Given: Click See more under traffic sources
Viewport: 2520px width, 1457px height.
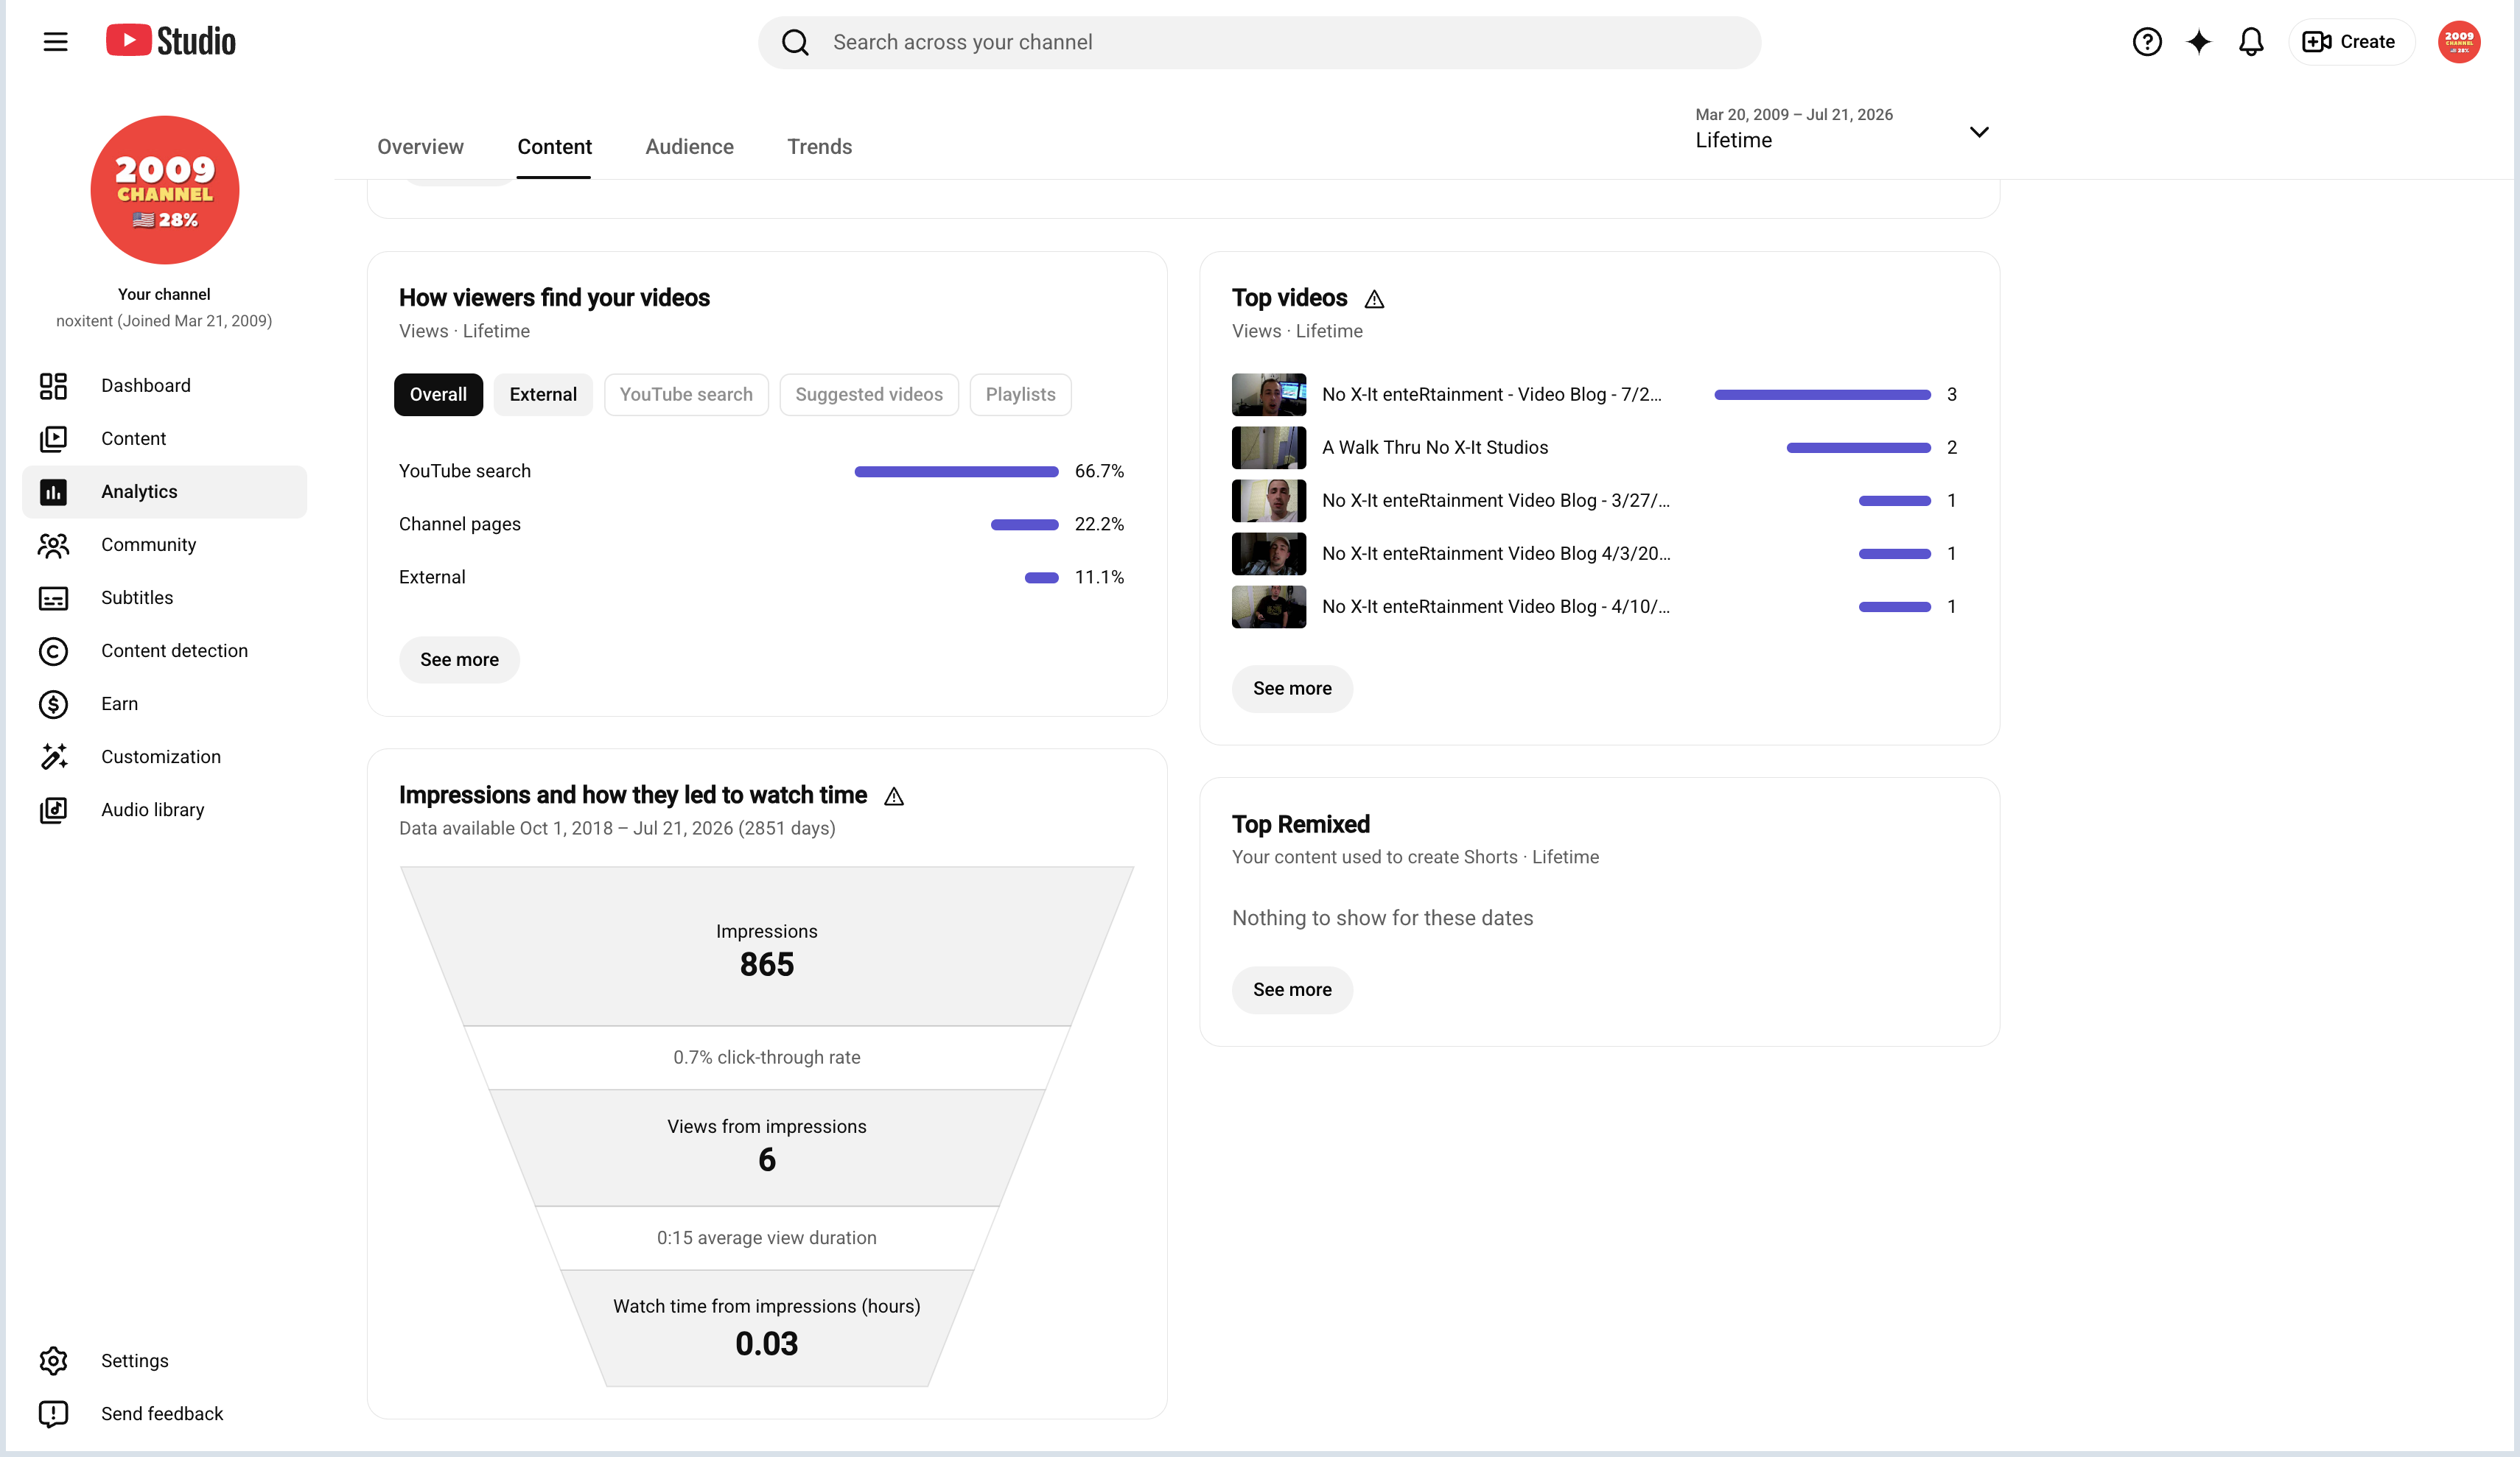Looking at the screenshot, I should (x=459, y=660).
